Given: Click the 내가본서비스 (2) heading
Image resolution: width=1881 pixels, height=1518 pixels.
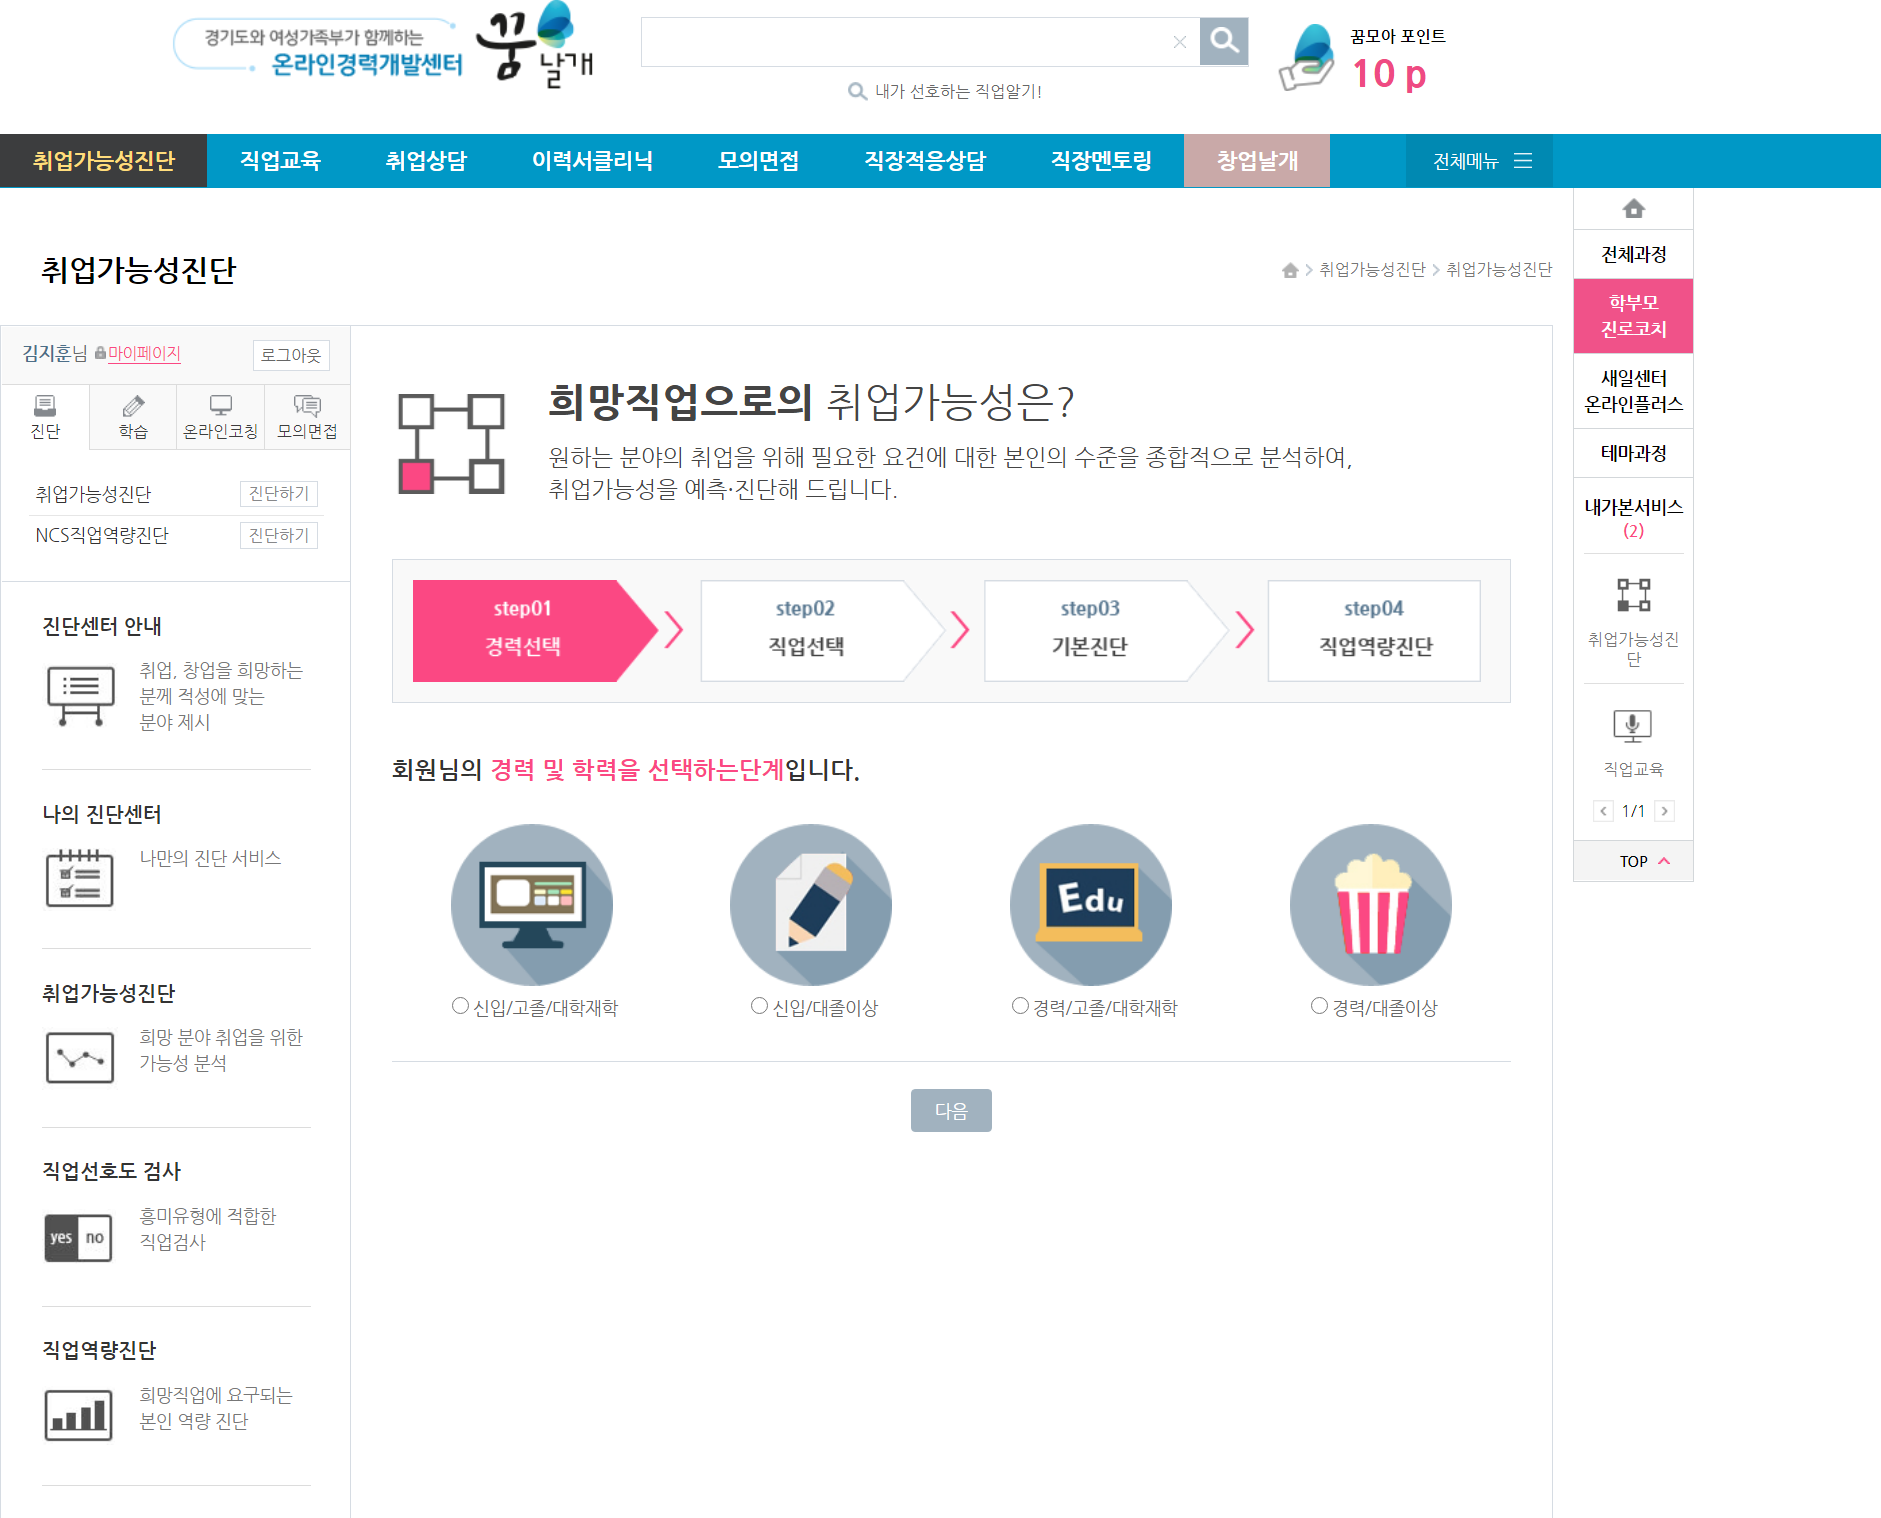Looking at the screenshot, I should (1633, 518).
